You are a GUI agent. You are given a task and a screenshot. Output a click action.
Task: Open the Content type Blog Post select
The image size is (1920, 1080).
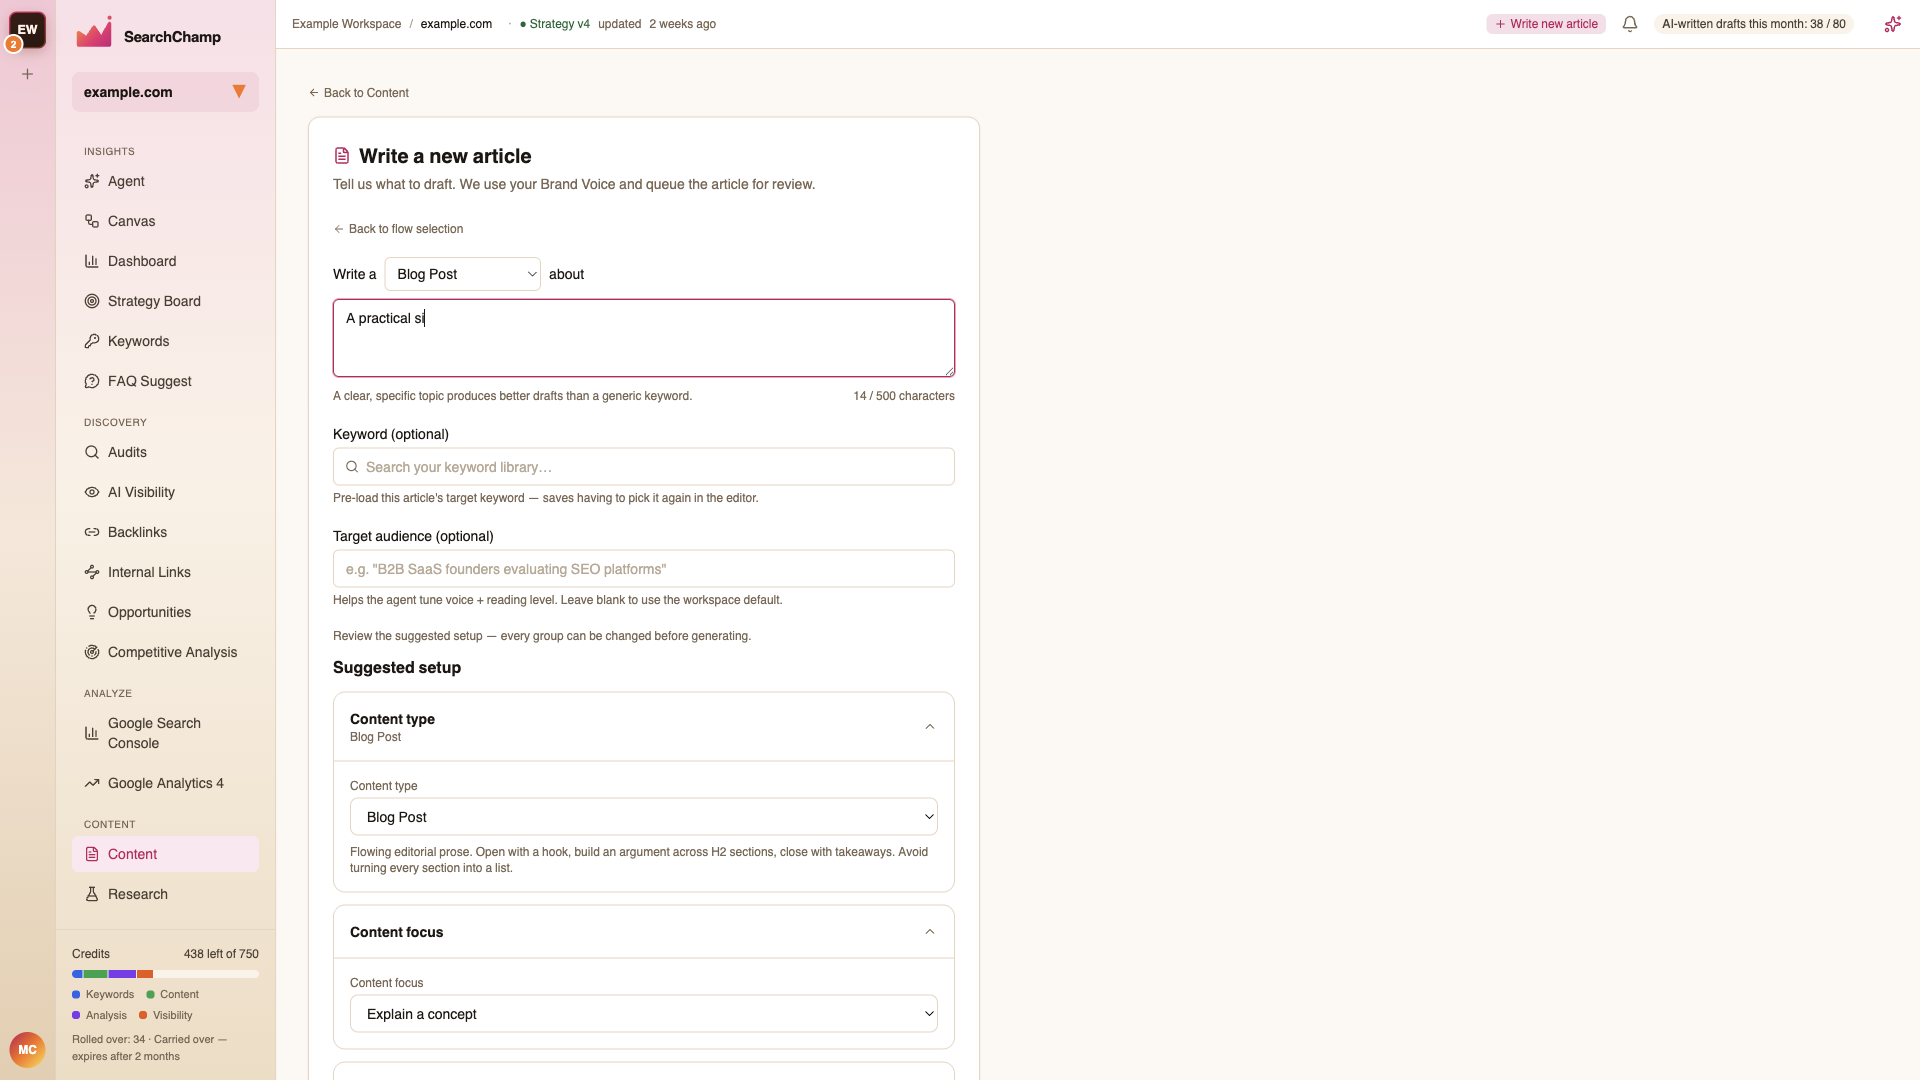coord(644,817)
